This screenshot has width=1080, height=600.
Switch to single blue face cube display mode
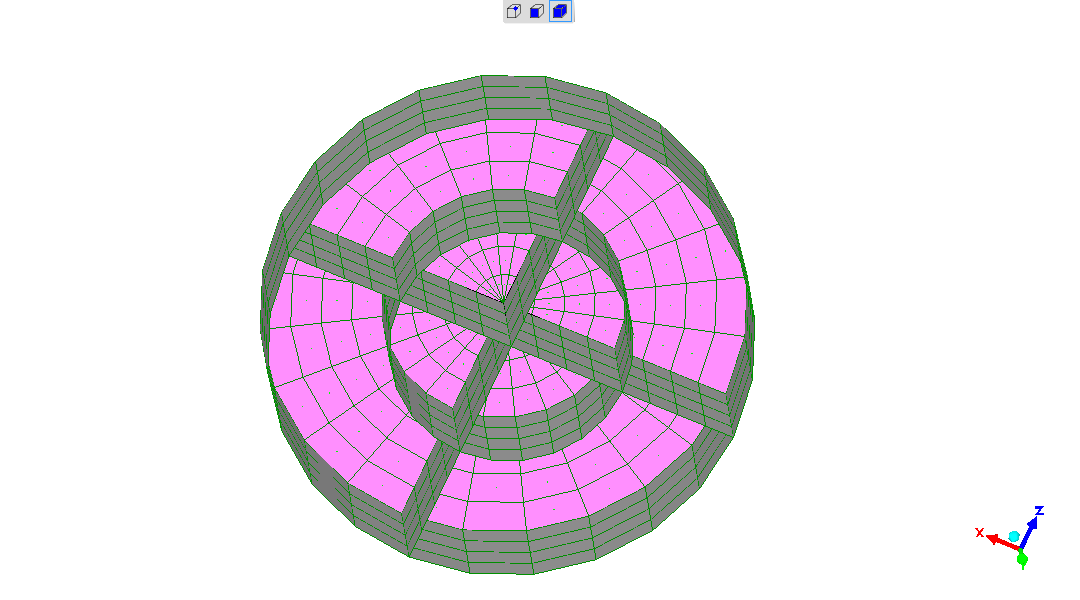pyautogui.click(x=537, y=12)
